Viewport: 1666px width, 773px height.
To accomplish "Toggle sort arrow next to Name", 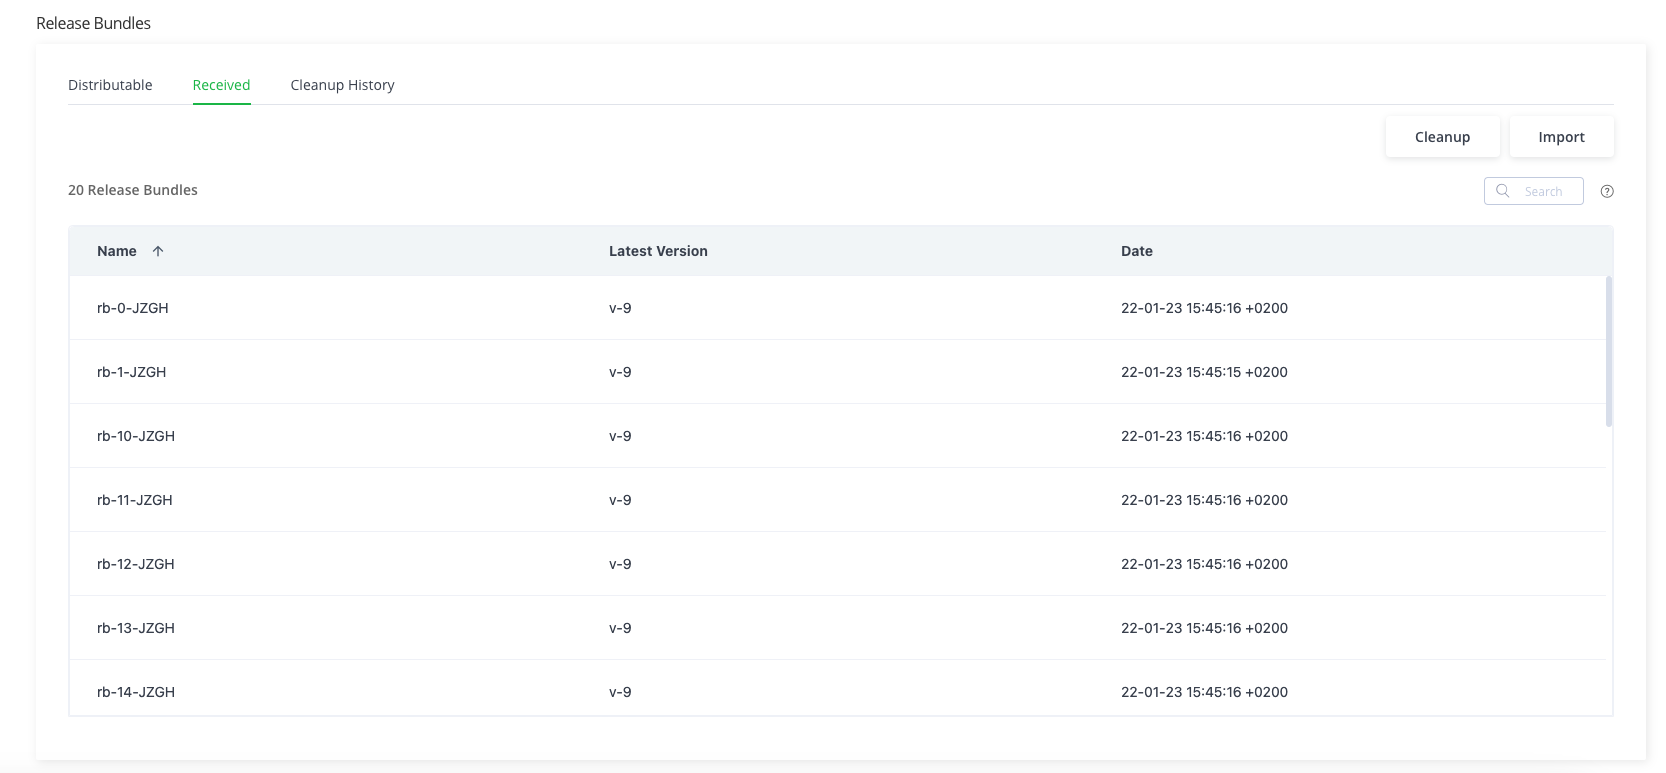I will click(x=158, y=251).
